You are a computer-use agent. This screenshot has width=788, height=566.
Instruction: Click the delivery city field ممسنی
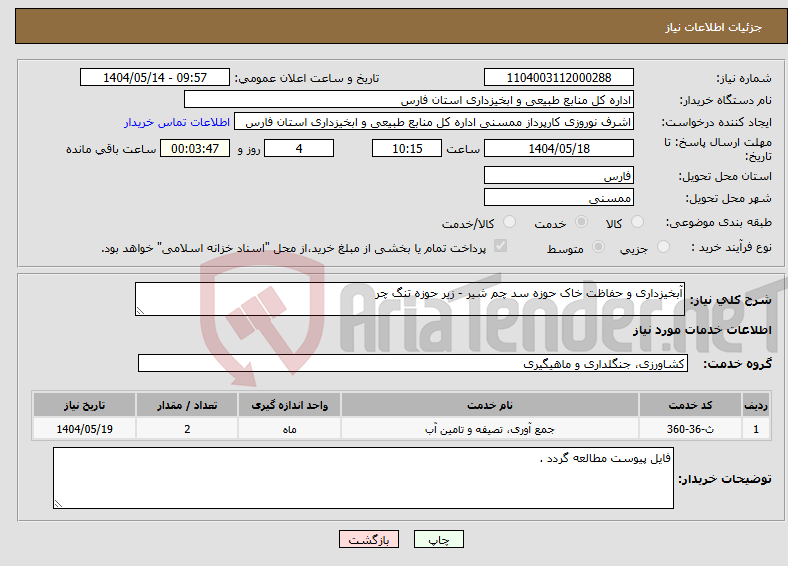point(559,197)
